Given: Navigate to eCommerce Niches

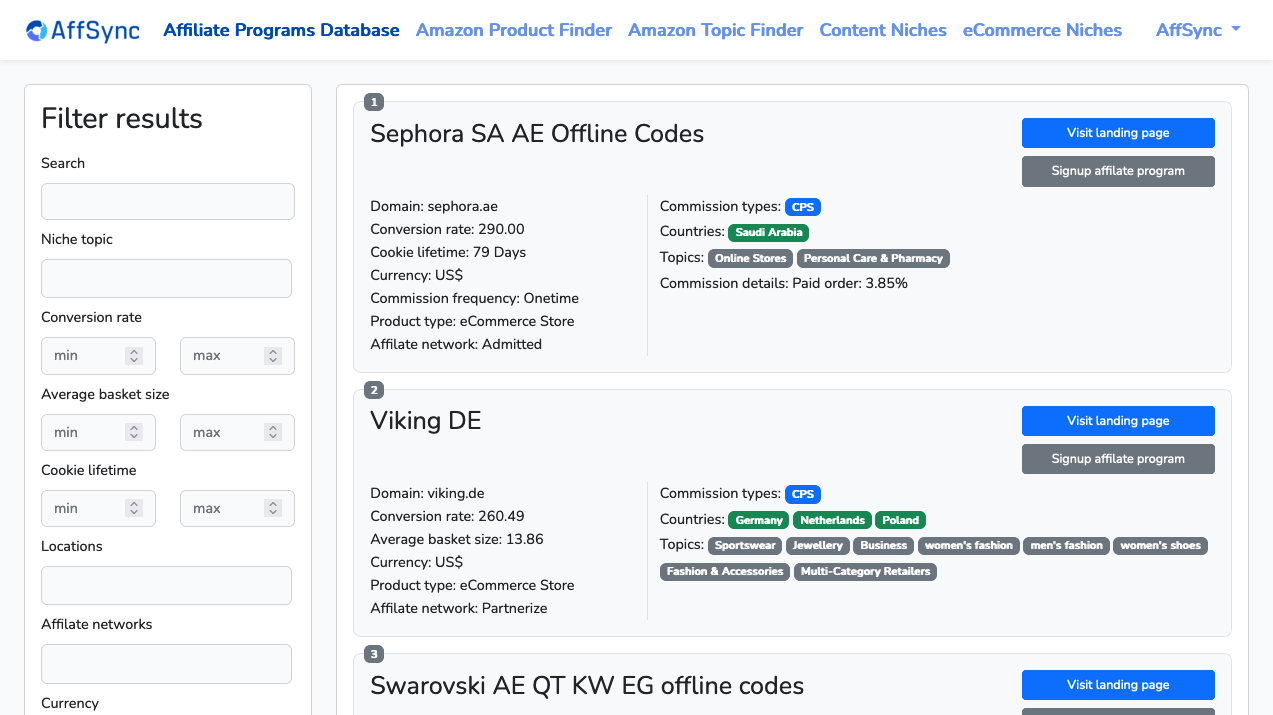Looking at the screenshot, I should (1042, 30).
